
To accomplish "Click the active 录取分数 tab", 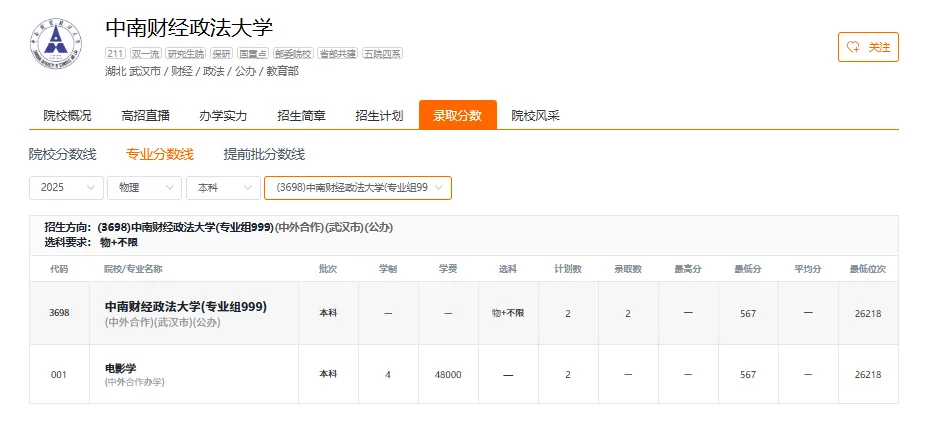I will pyautogui.click(x=458, y=115).
